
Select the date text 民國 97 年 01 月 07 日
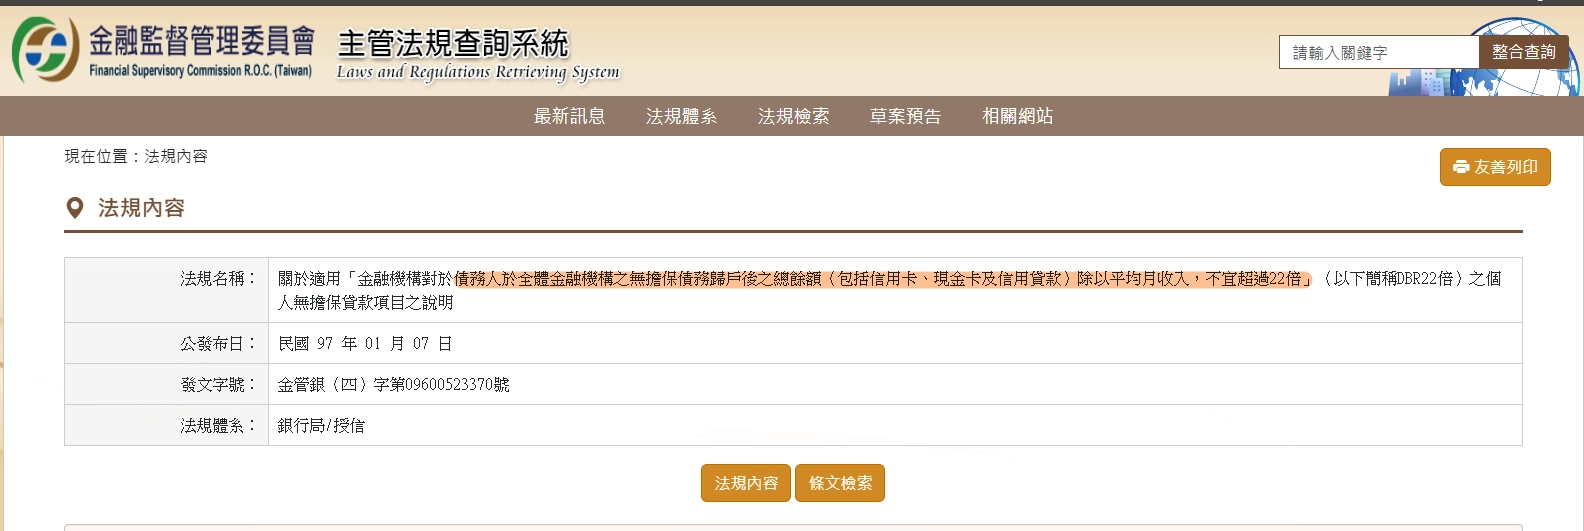pos(365,343)
